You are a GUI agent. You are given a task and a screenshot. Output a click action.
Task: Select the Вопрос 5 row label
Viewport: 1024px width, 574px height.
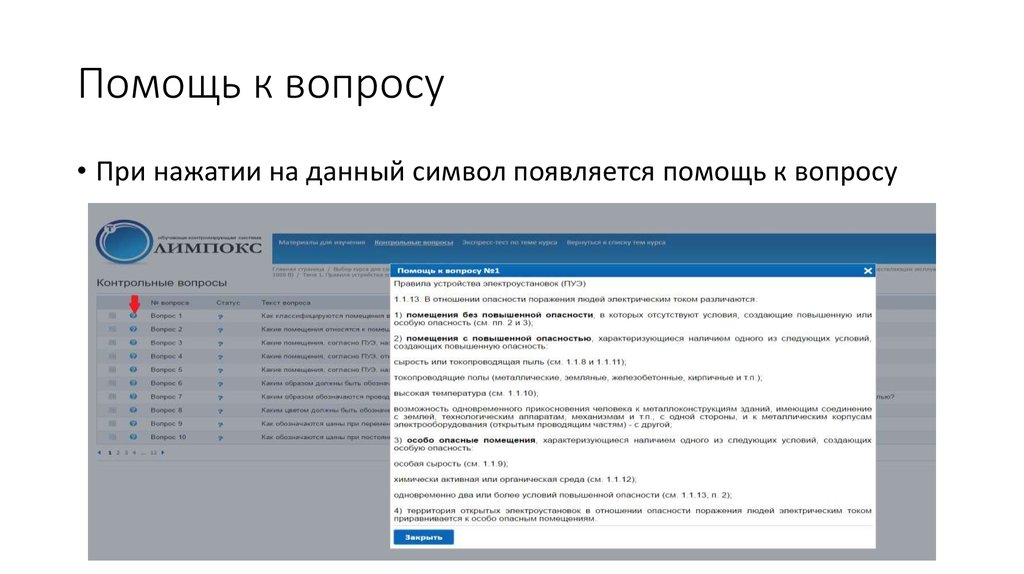167,370
